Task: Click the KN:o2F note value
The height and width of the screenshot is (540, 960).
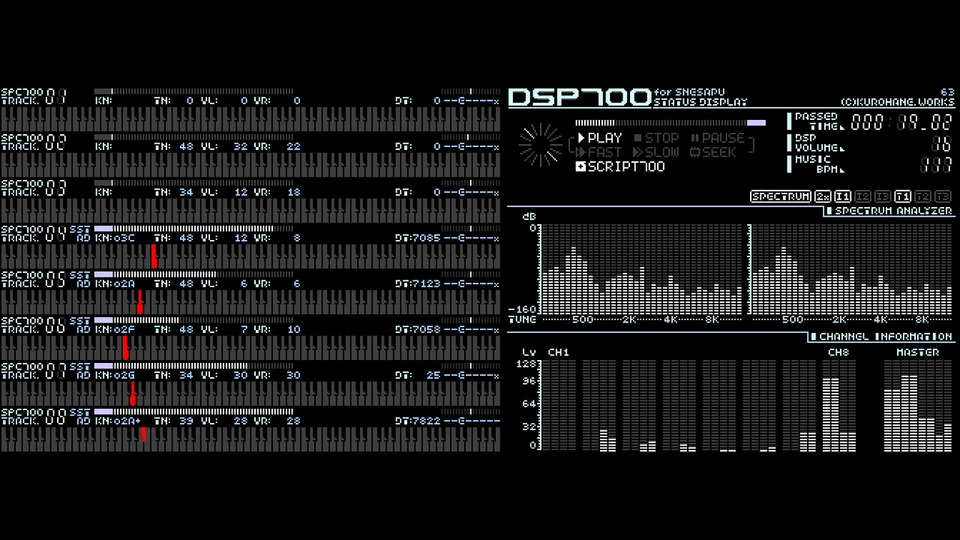Action: [115, 329]
